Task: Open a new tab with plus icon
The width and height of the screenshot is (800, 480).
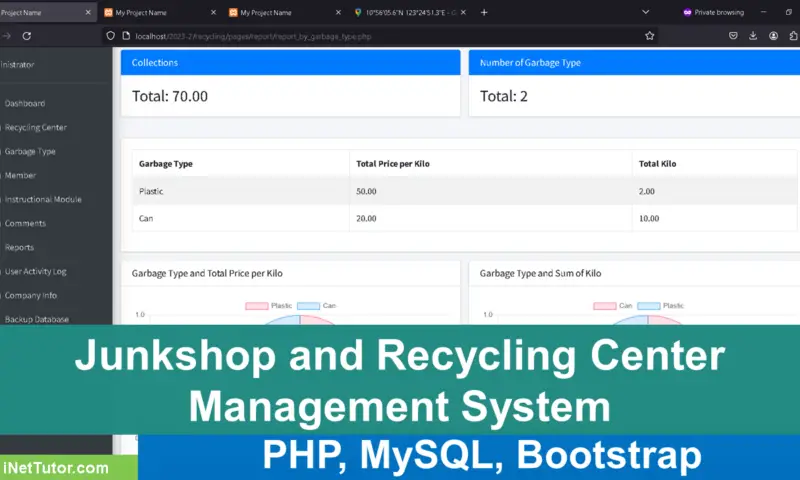Action: click(x=485, y=12)
